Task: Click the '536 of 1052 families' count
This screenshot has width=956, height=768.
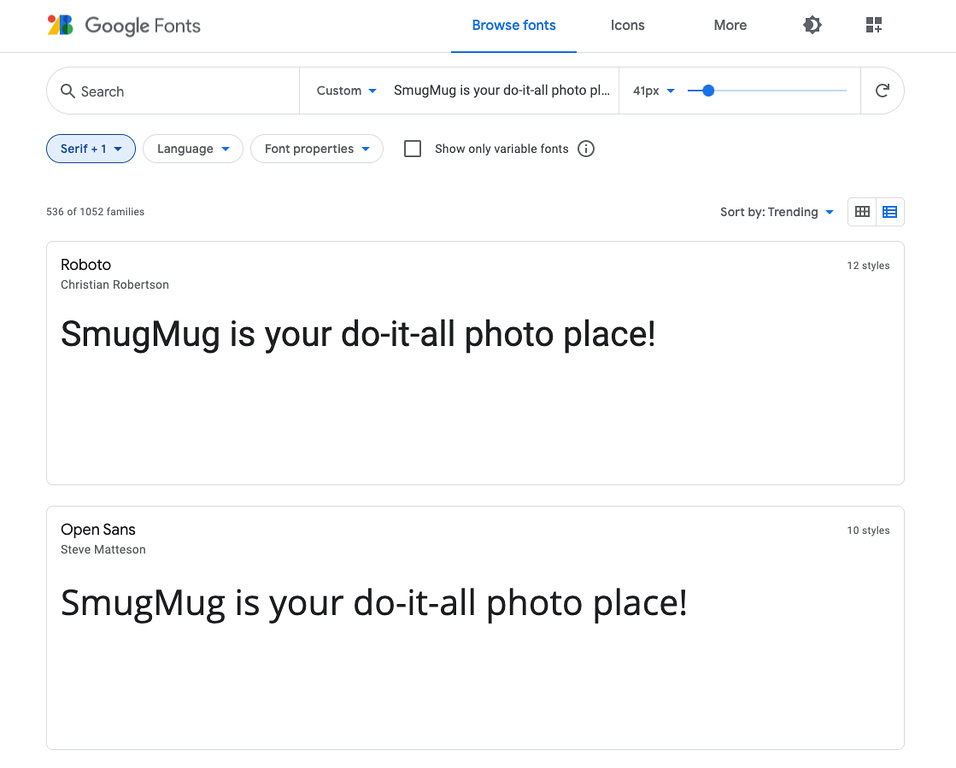Action: click(x=95, y=212)
